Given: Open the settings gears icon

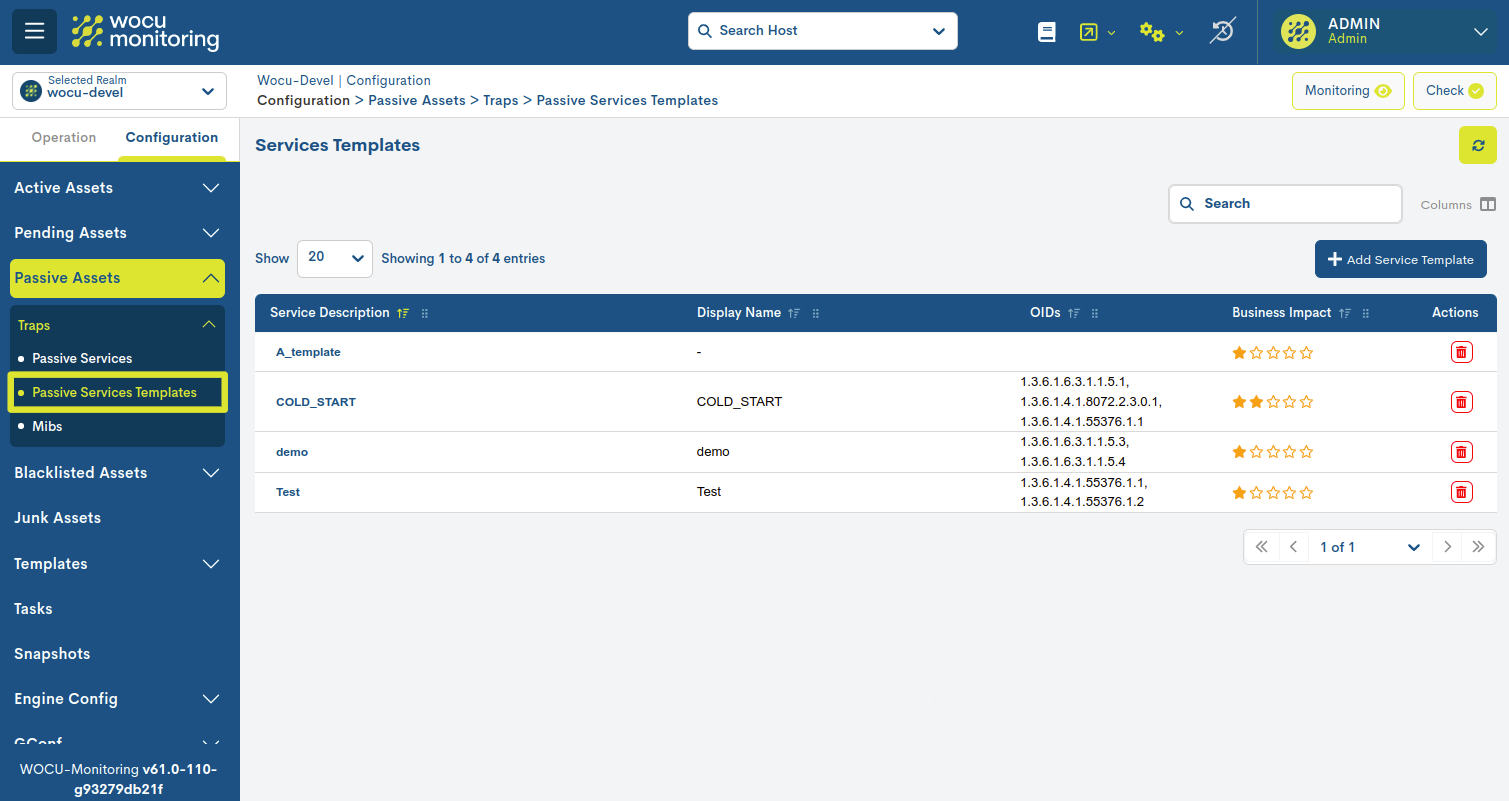Looking at the screenshot, I should tap(1152, 32).
